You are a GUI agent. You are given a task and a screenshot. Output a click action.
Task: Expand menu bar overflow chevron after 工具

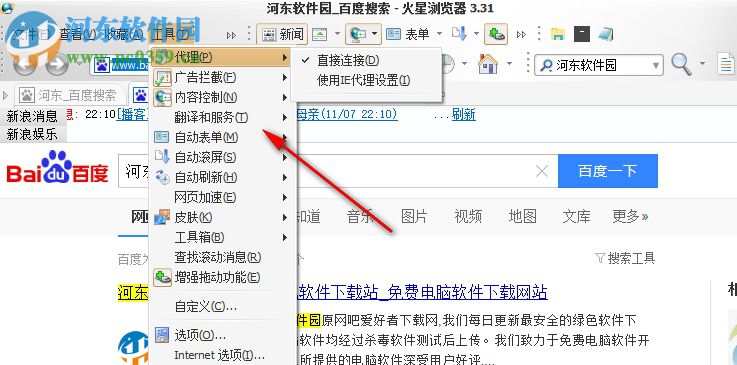pos(231,35)
